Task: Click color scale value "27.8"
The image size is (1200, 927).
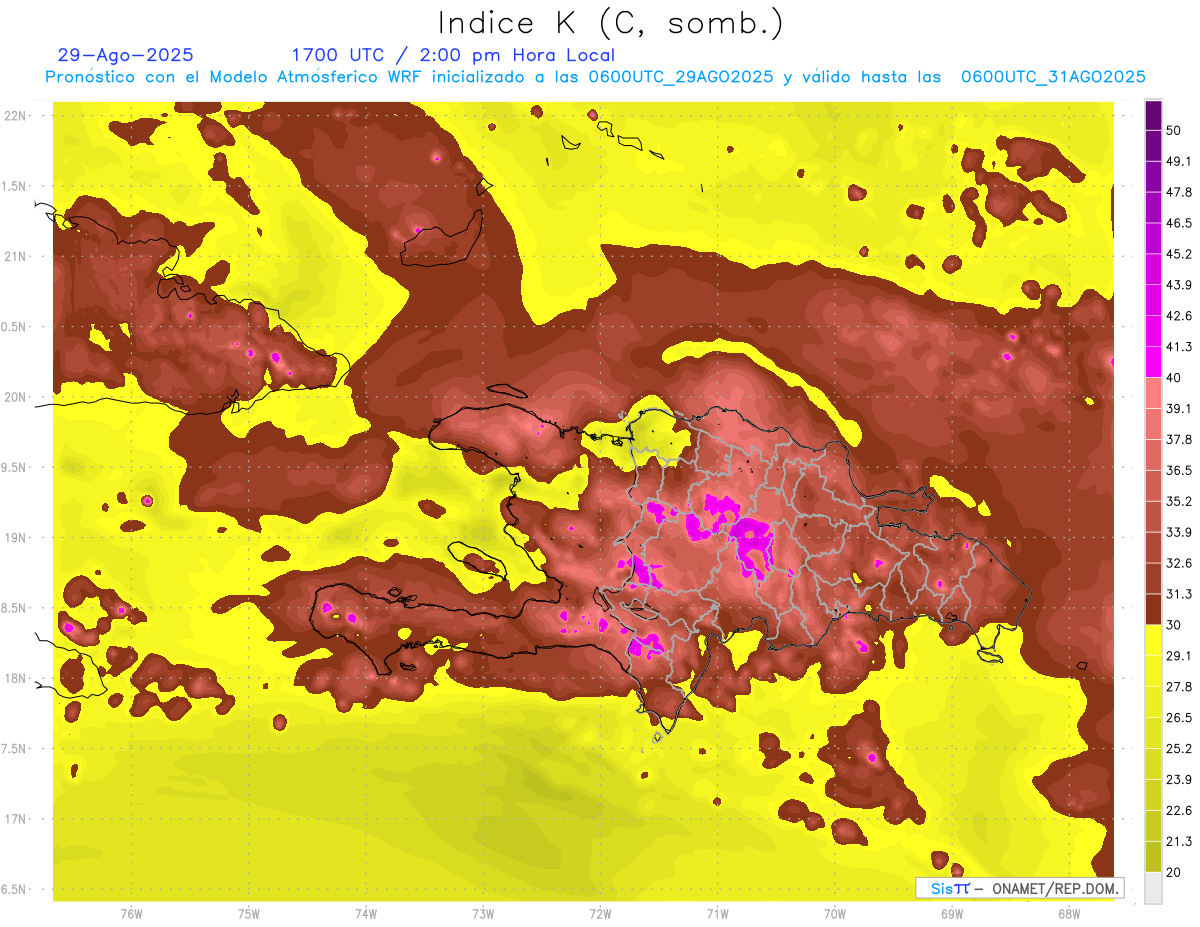Action: tap(1178, 687)
